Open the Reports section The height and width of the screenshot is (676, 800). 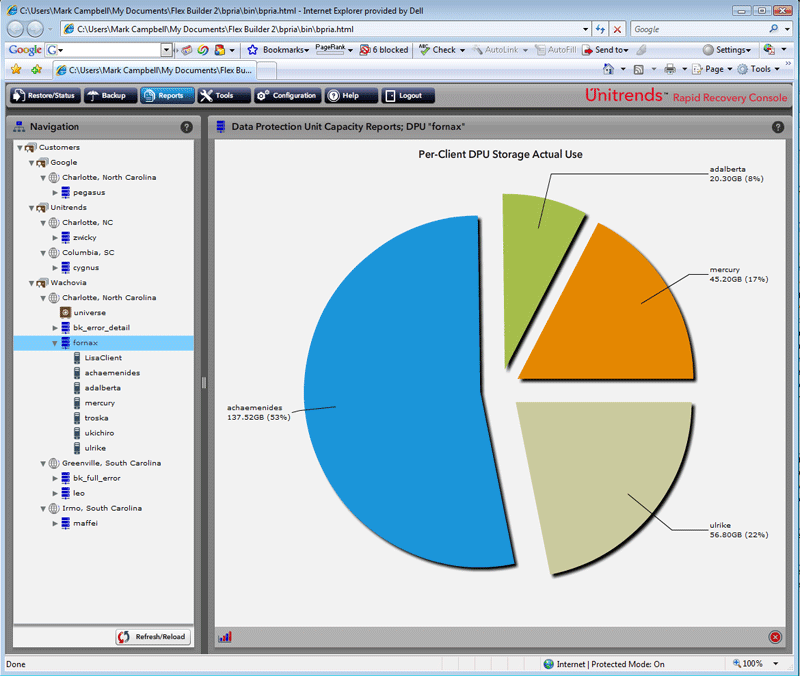pyautogui.click(x=167, y=95)
